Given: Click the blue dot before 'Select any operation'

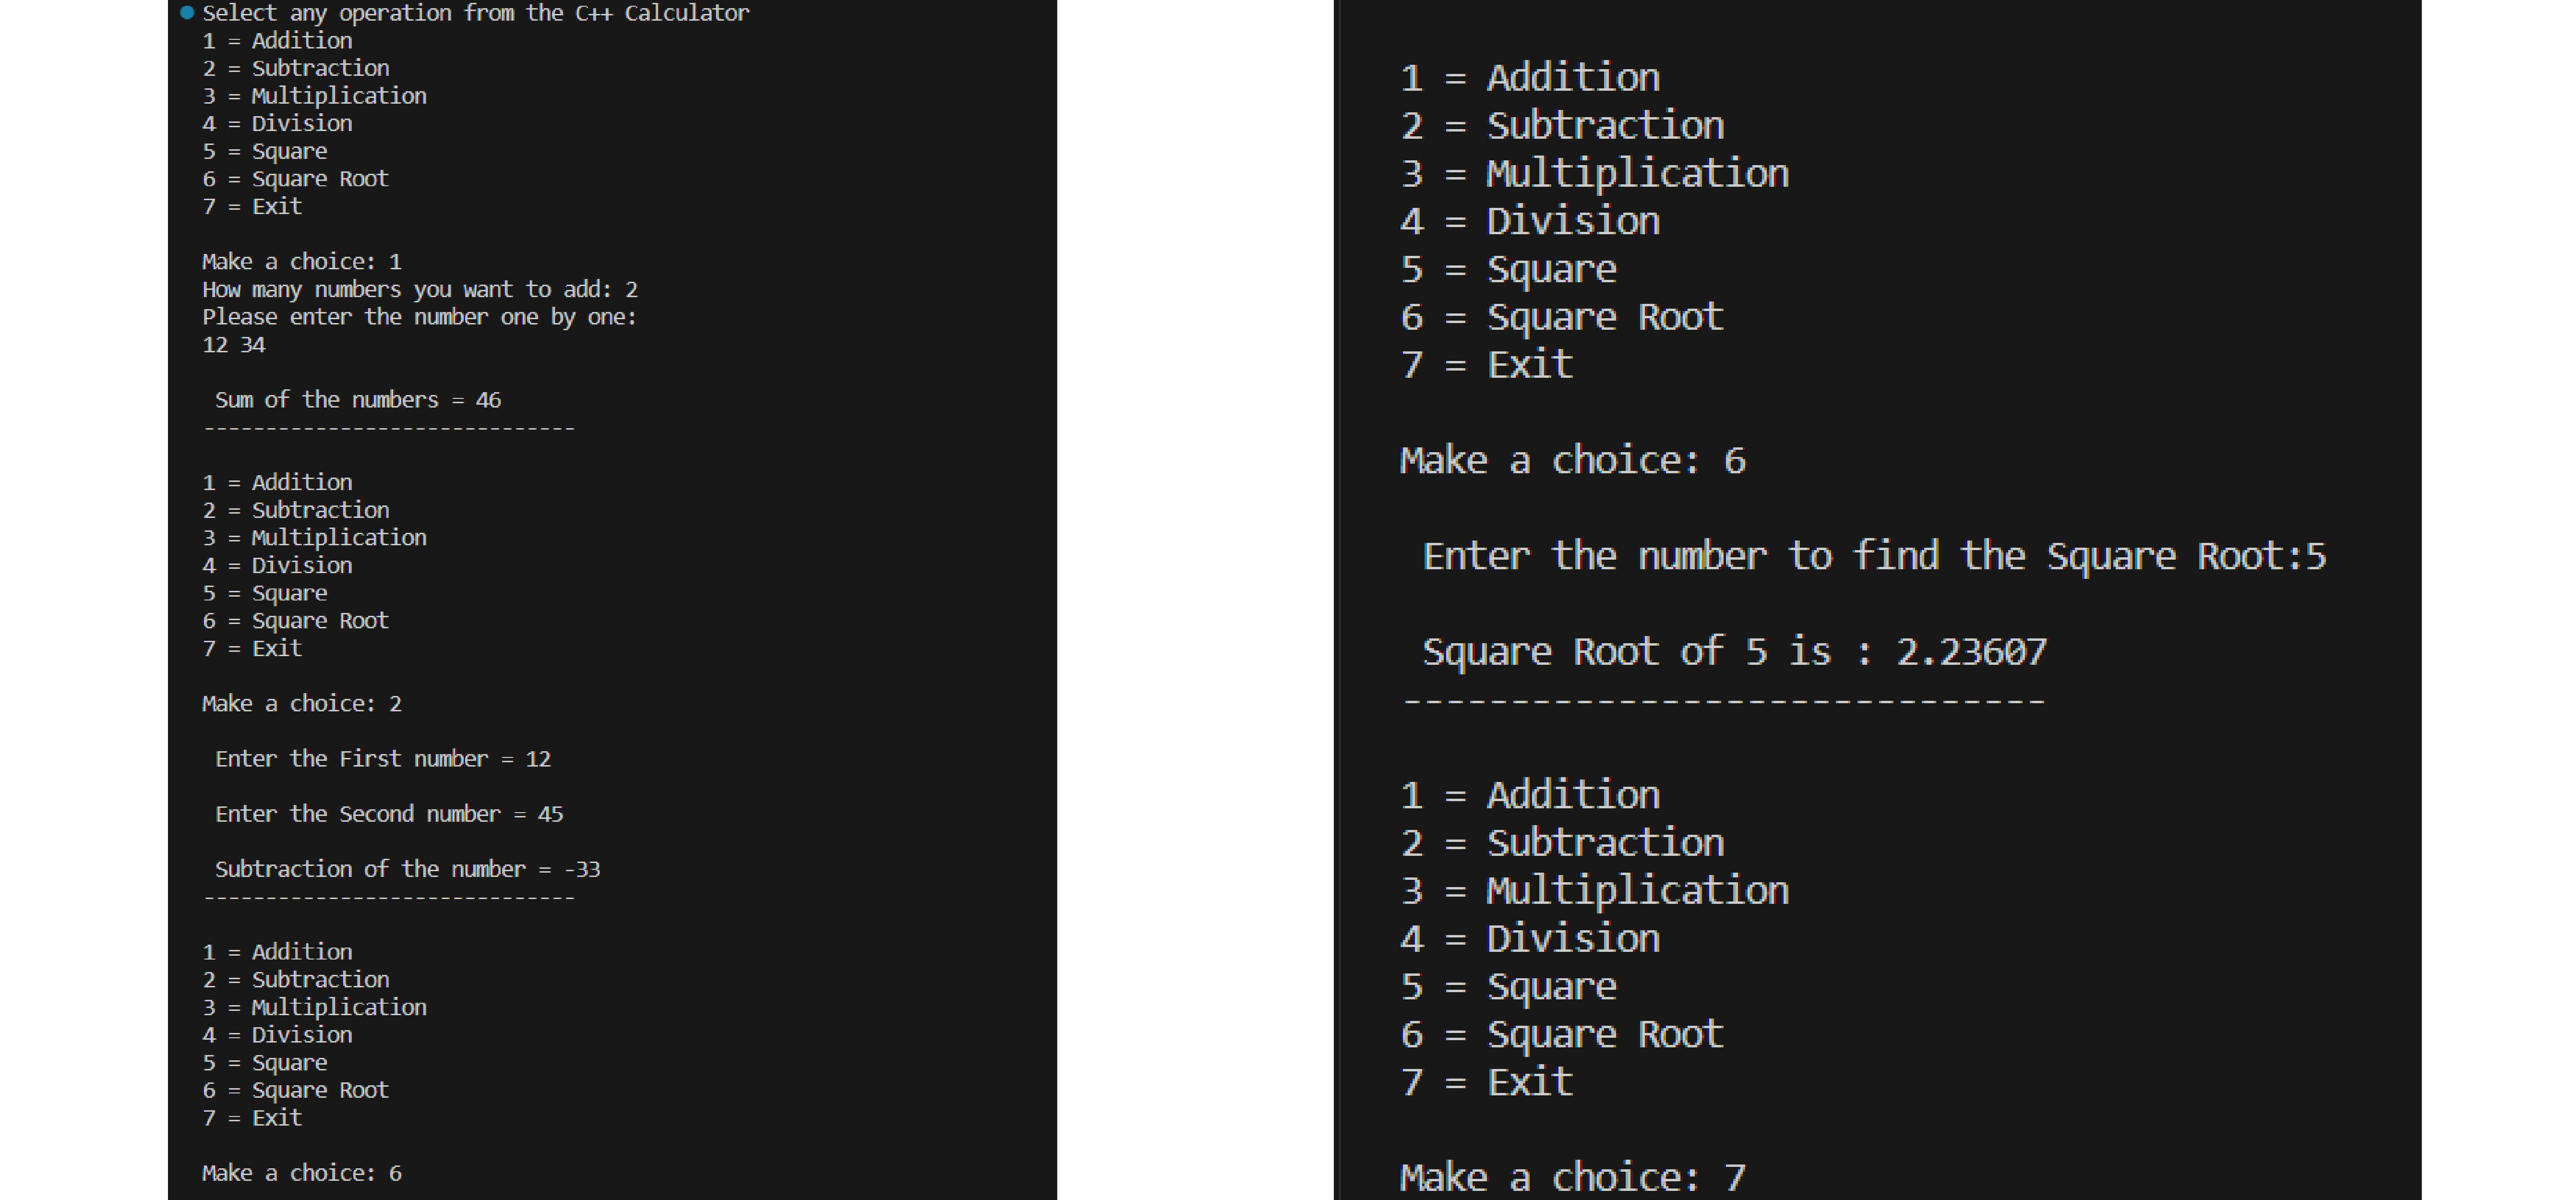Looking at the screenshot, I should click(x=187, y=13).
